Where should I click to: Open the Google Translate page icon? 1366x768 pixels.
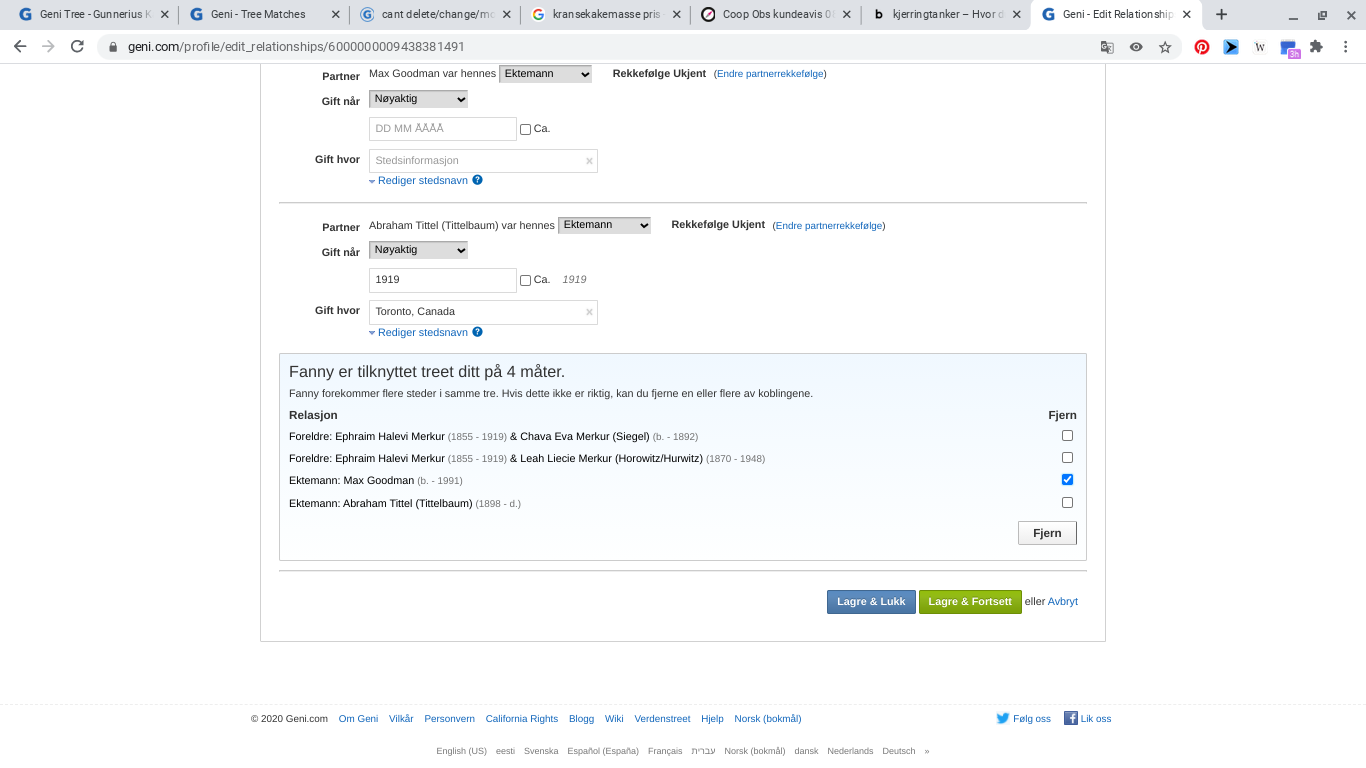tap(1107, 47)
